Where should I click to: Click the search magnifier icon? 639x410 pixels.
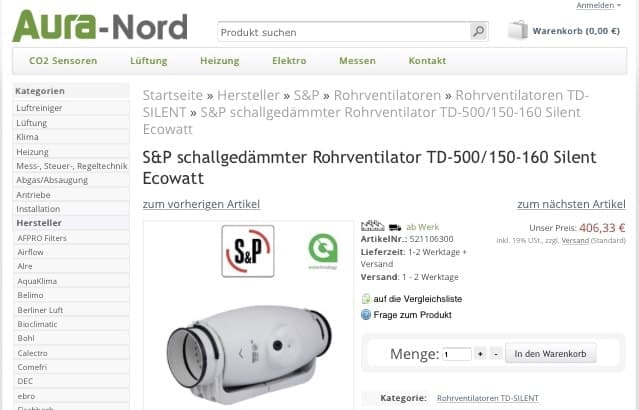coord(478,32)
